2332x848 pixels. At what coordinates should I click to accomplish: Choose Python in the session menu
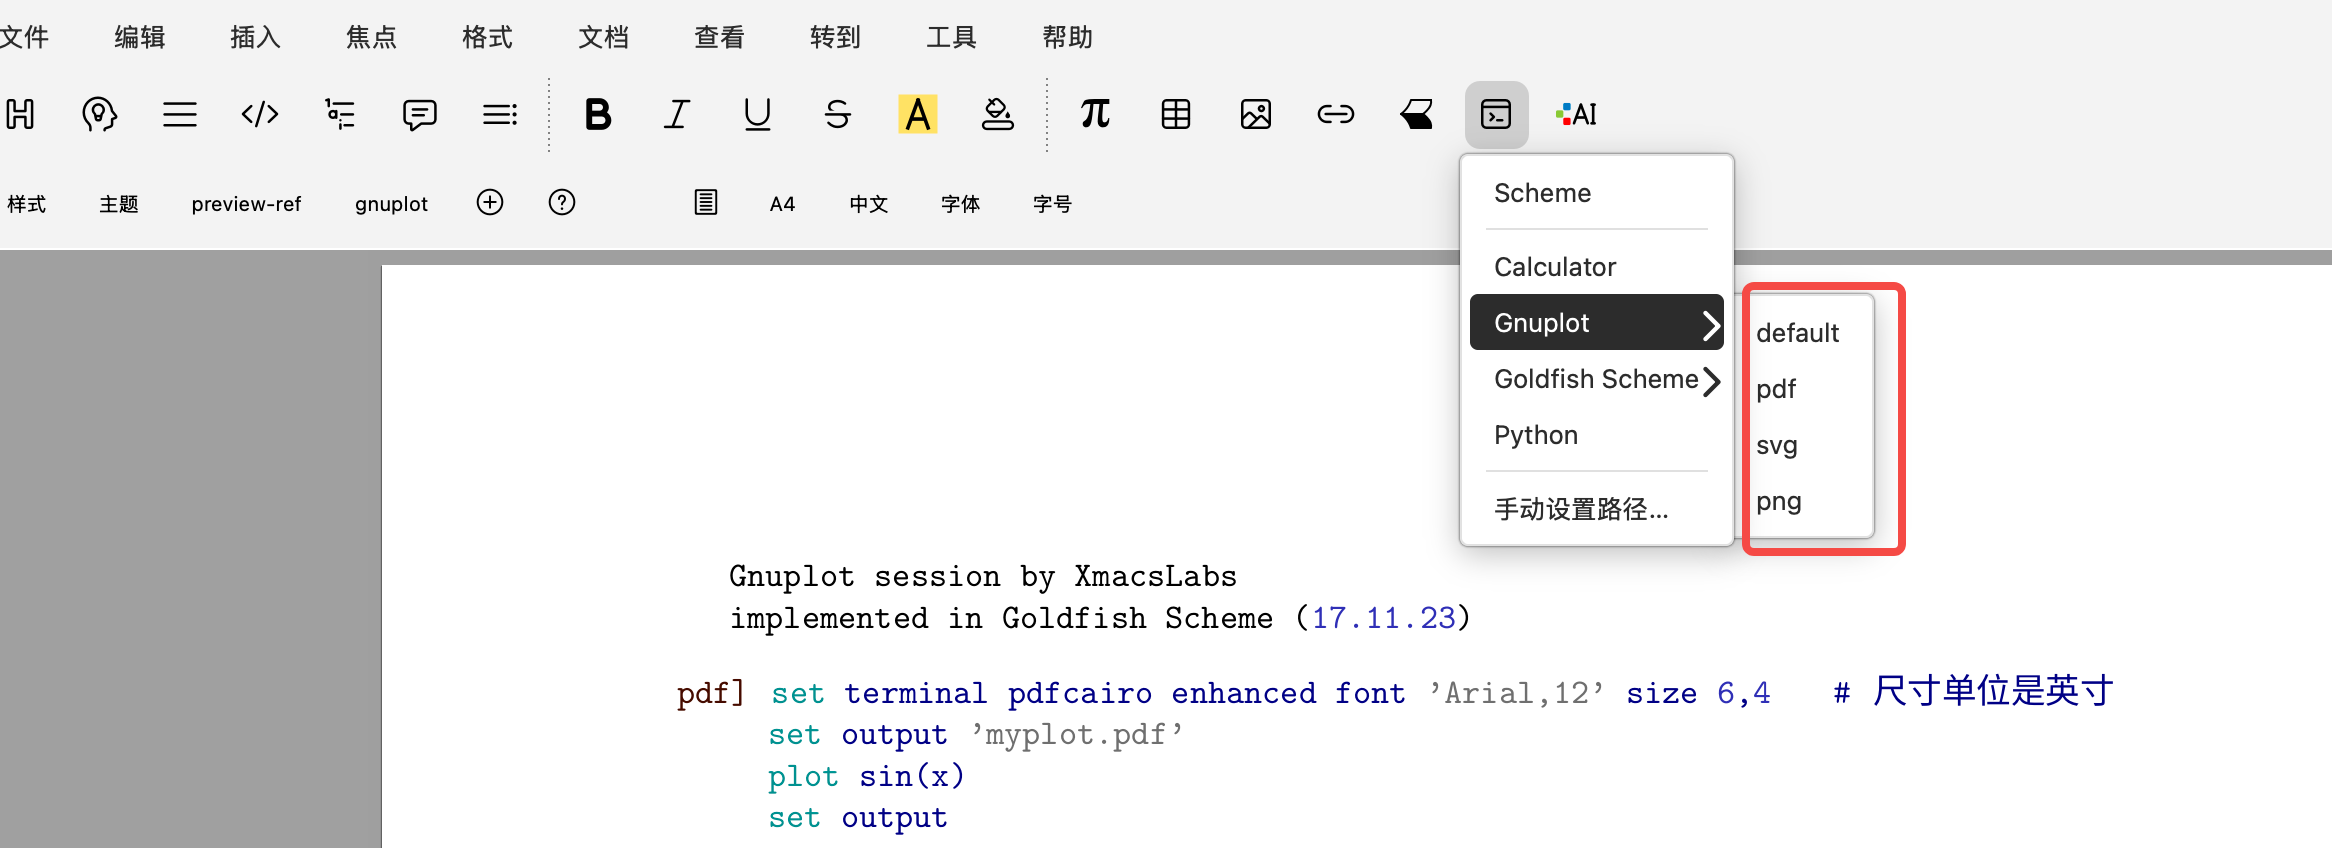(x=1536, y=435)
